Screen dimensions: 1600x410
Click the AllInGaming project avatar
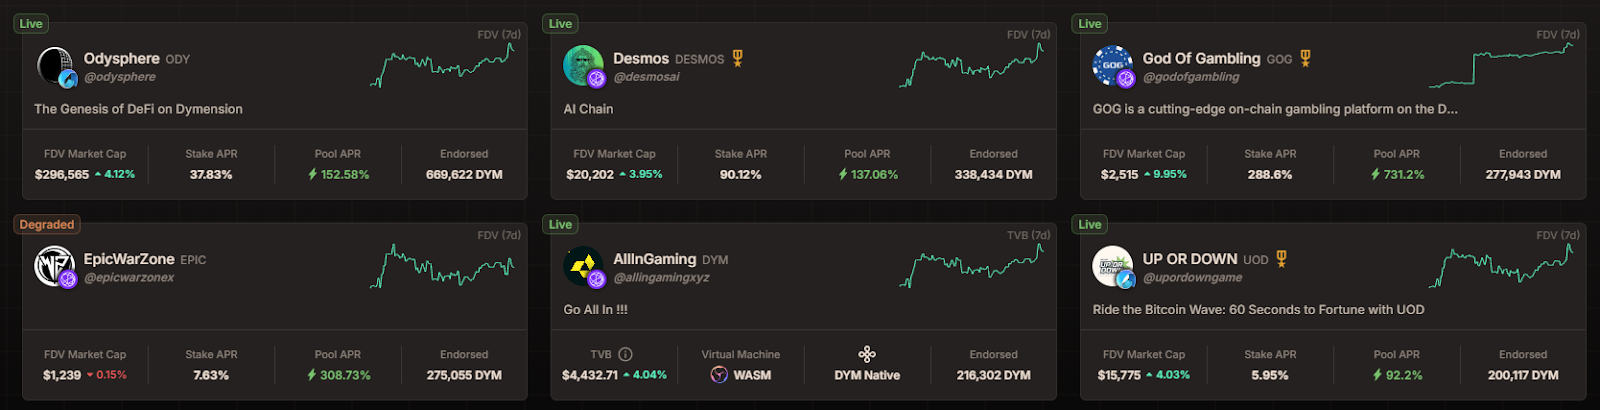tap(584, 266)
